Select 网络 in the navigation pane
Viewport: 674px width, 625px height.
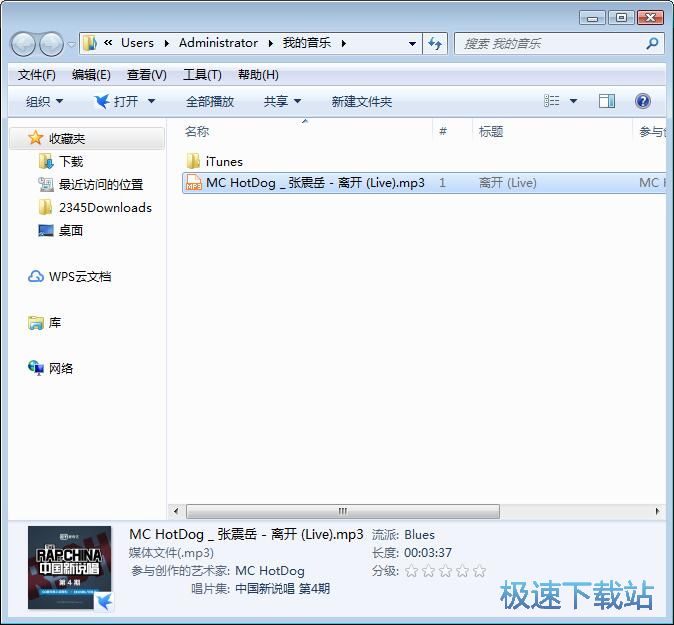pos(61,368)
